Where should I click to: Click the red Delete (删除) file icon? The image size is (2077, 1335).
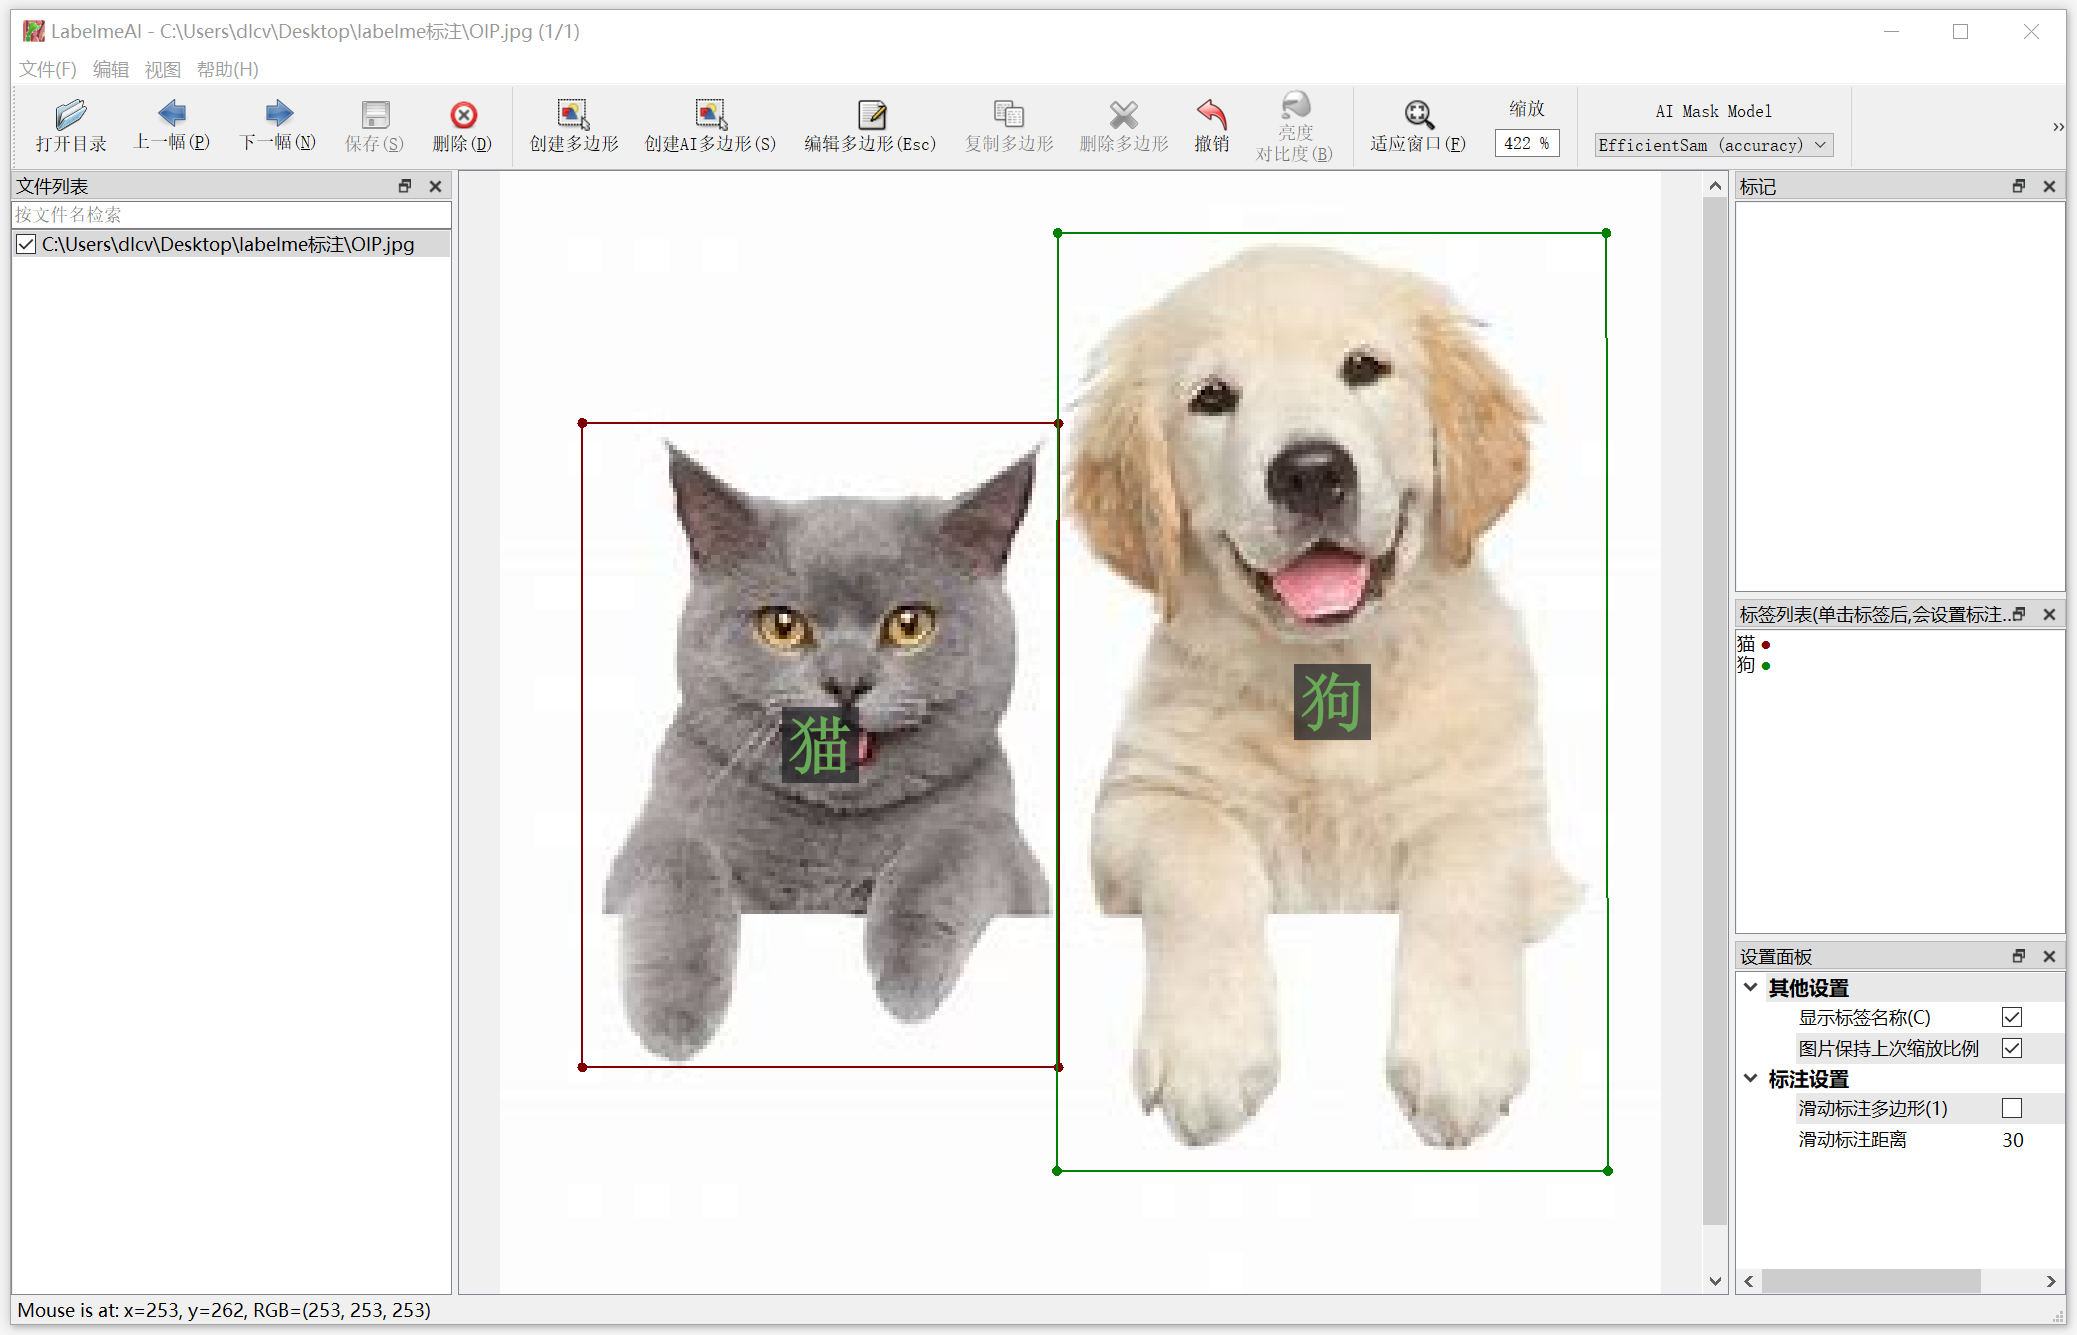pos(462,115)
